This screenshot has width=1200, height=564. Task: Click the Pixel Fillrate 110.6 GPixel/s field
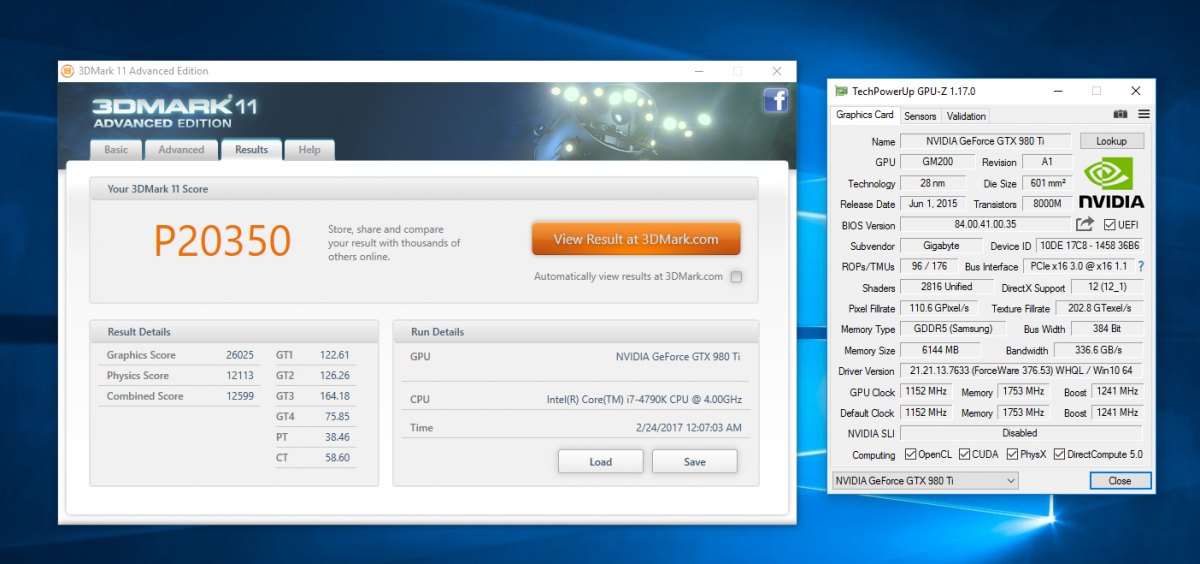pyautogui.click(x=942, y=308)
